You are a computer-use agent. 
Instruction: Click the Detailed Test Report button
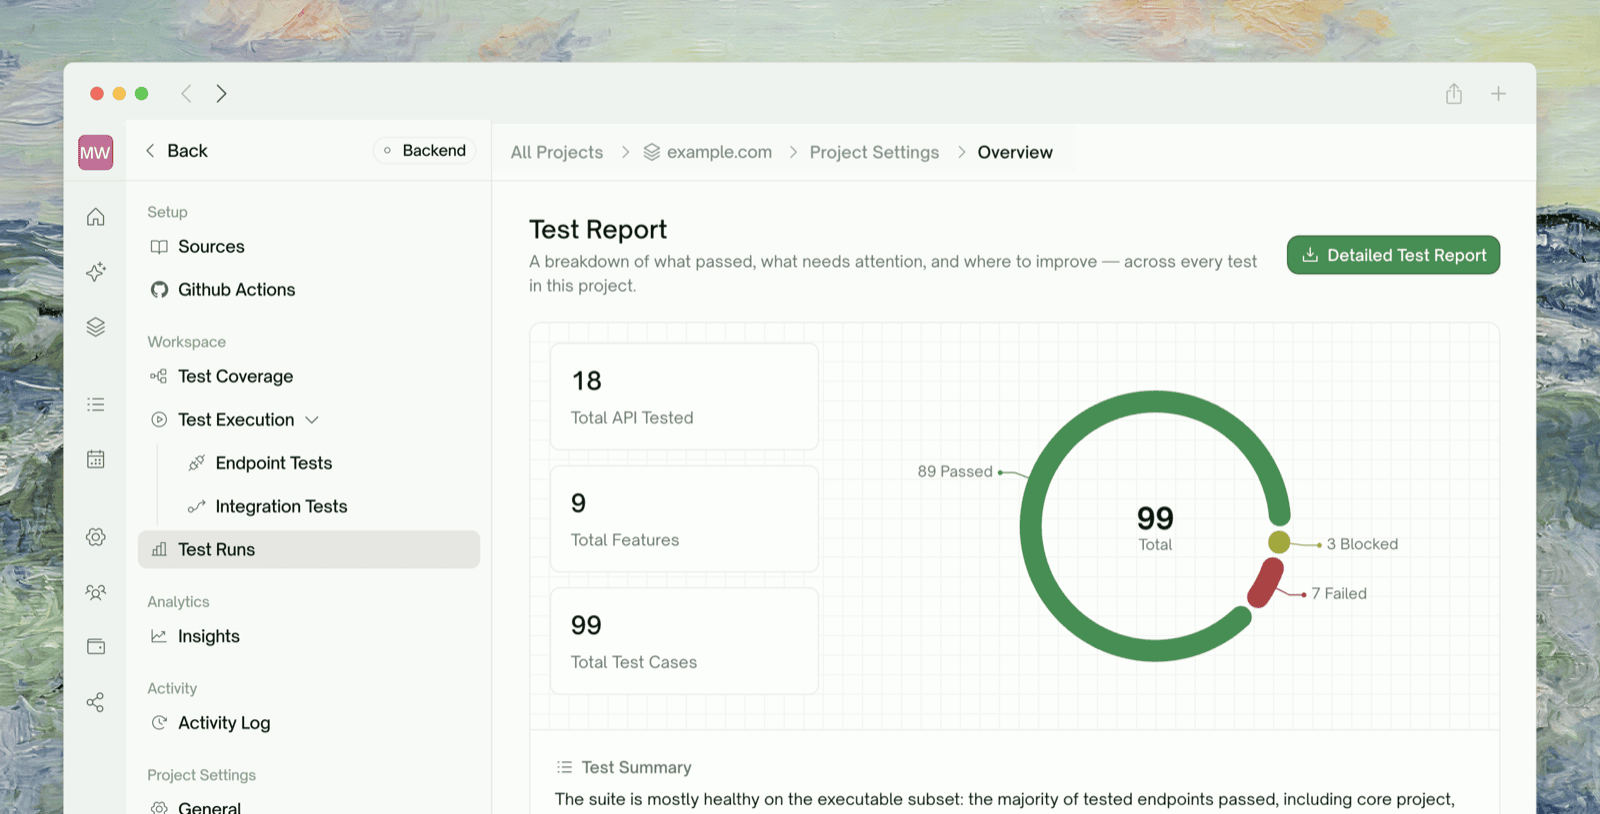pyautogui.click(x=1393, y=255)
